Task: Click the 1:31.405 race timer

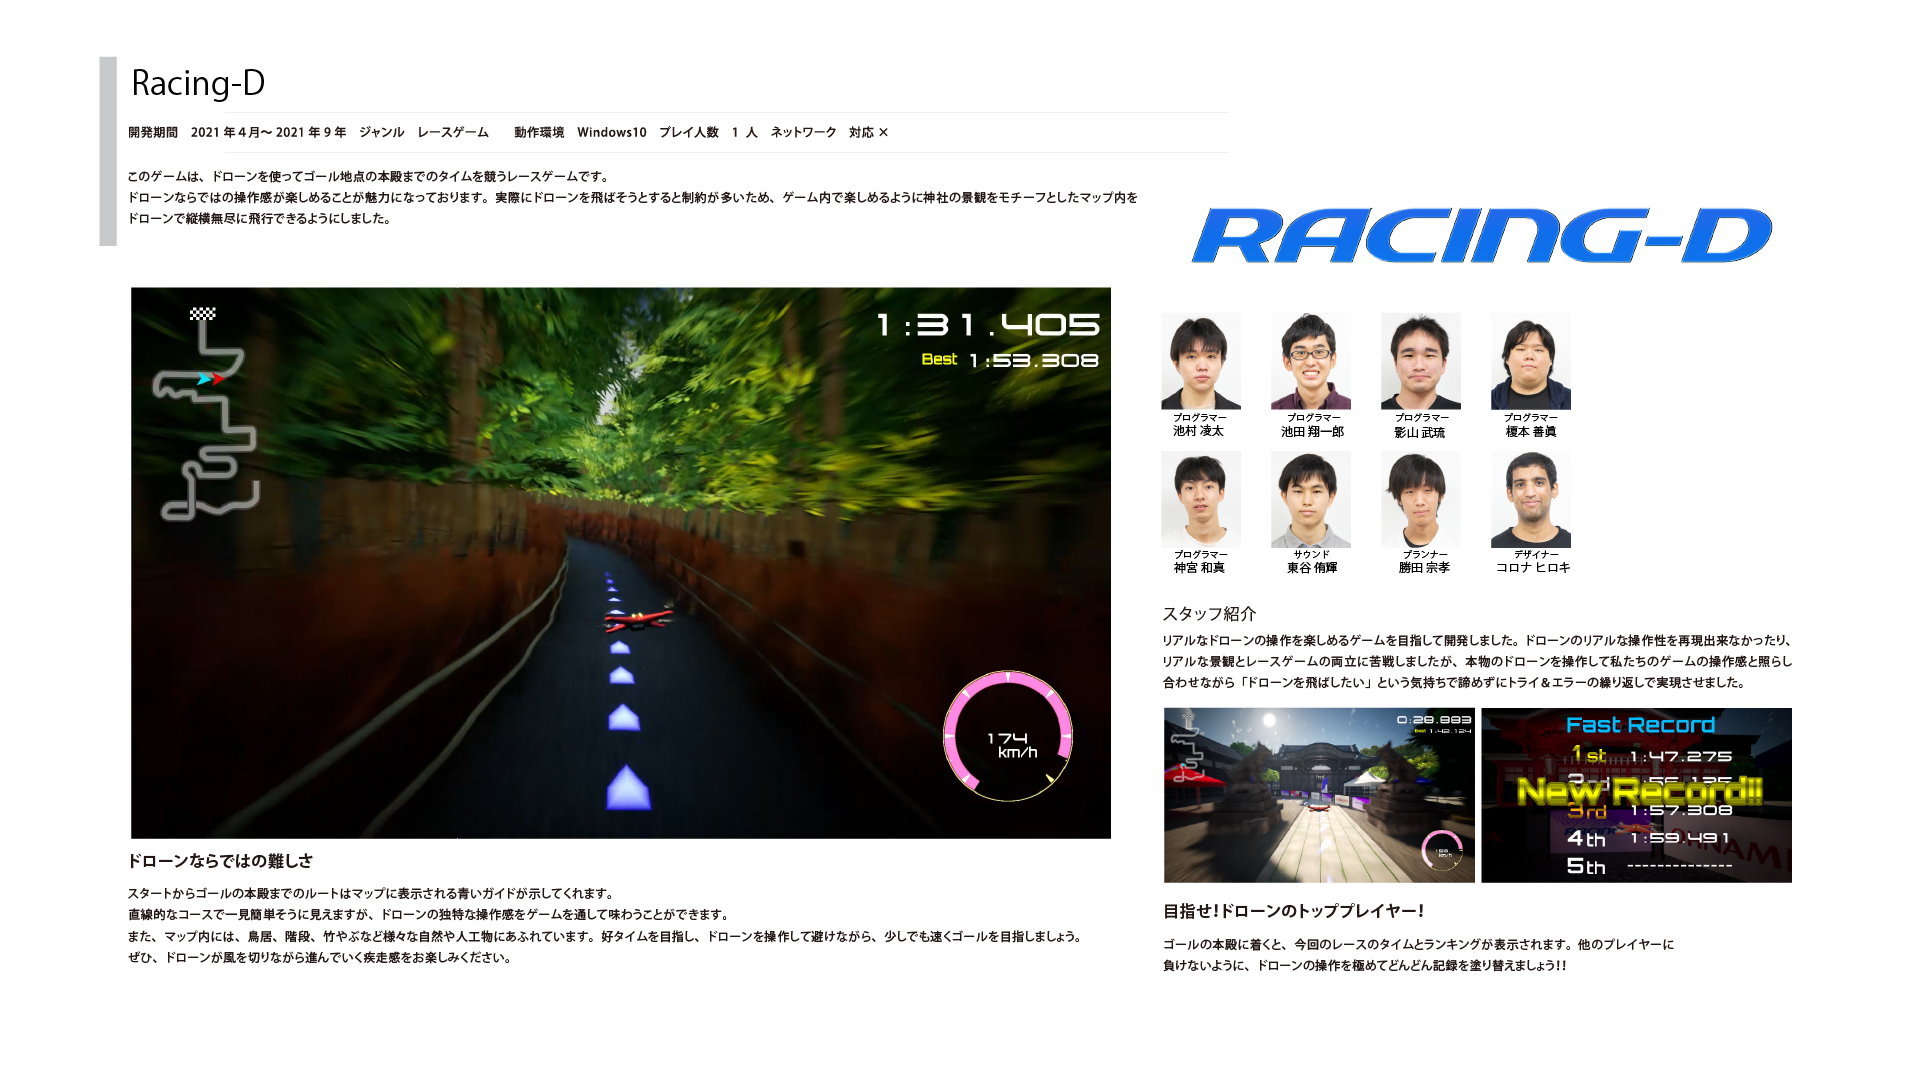Action: pos(988,325)
